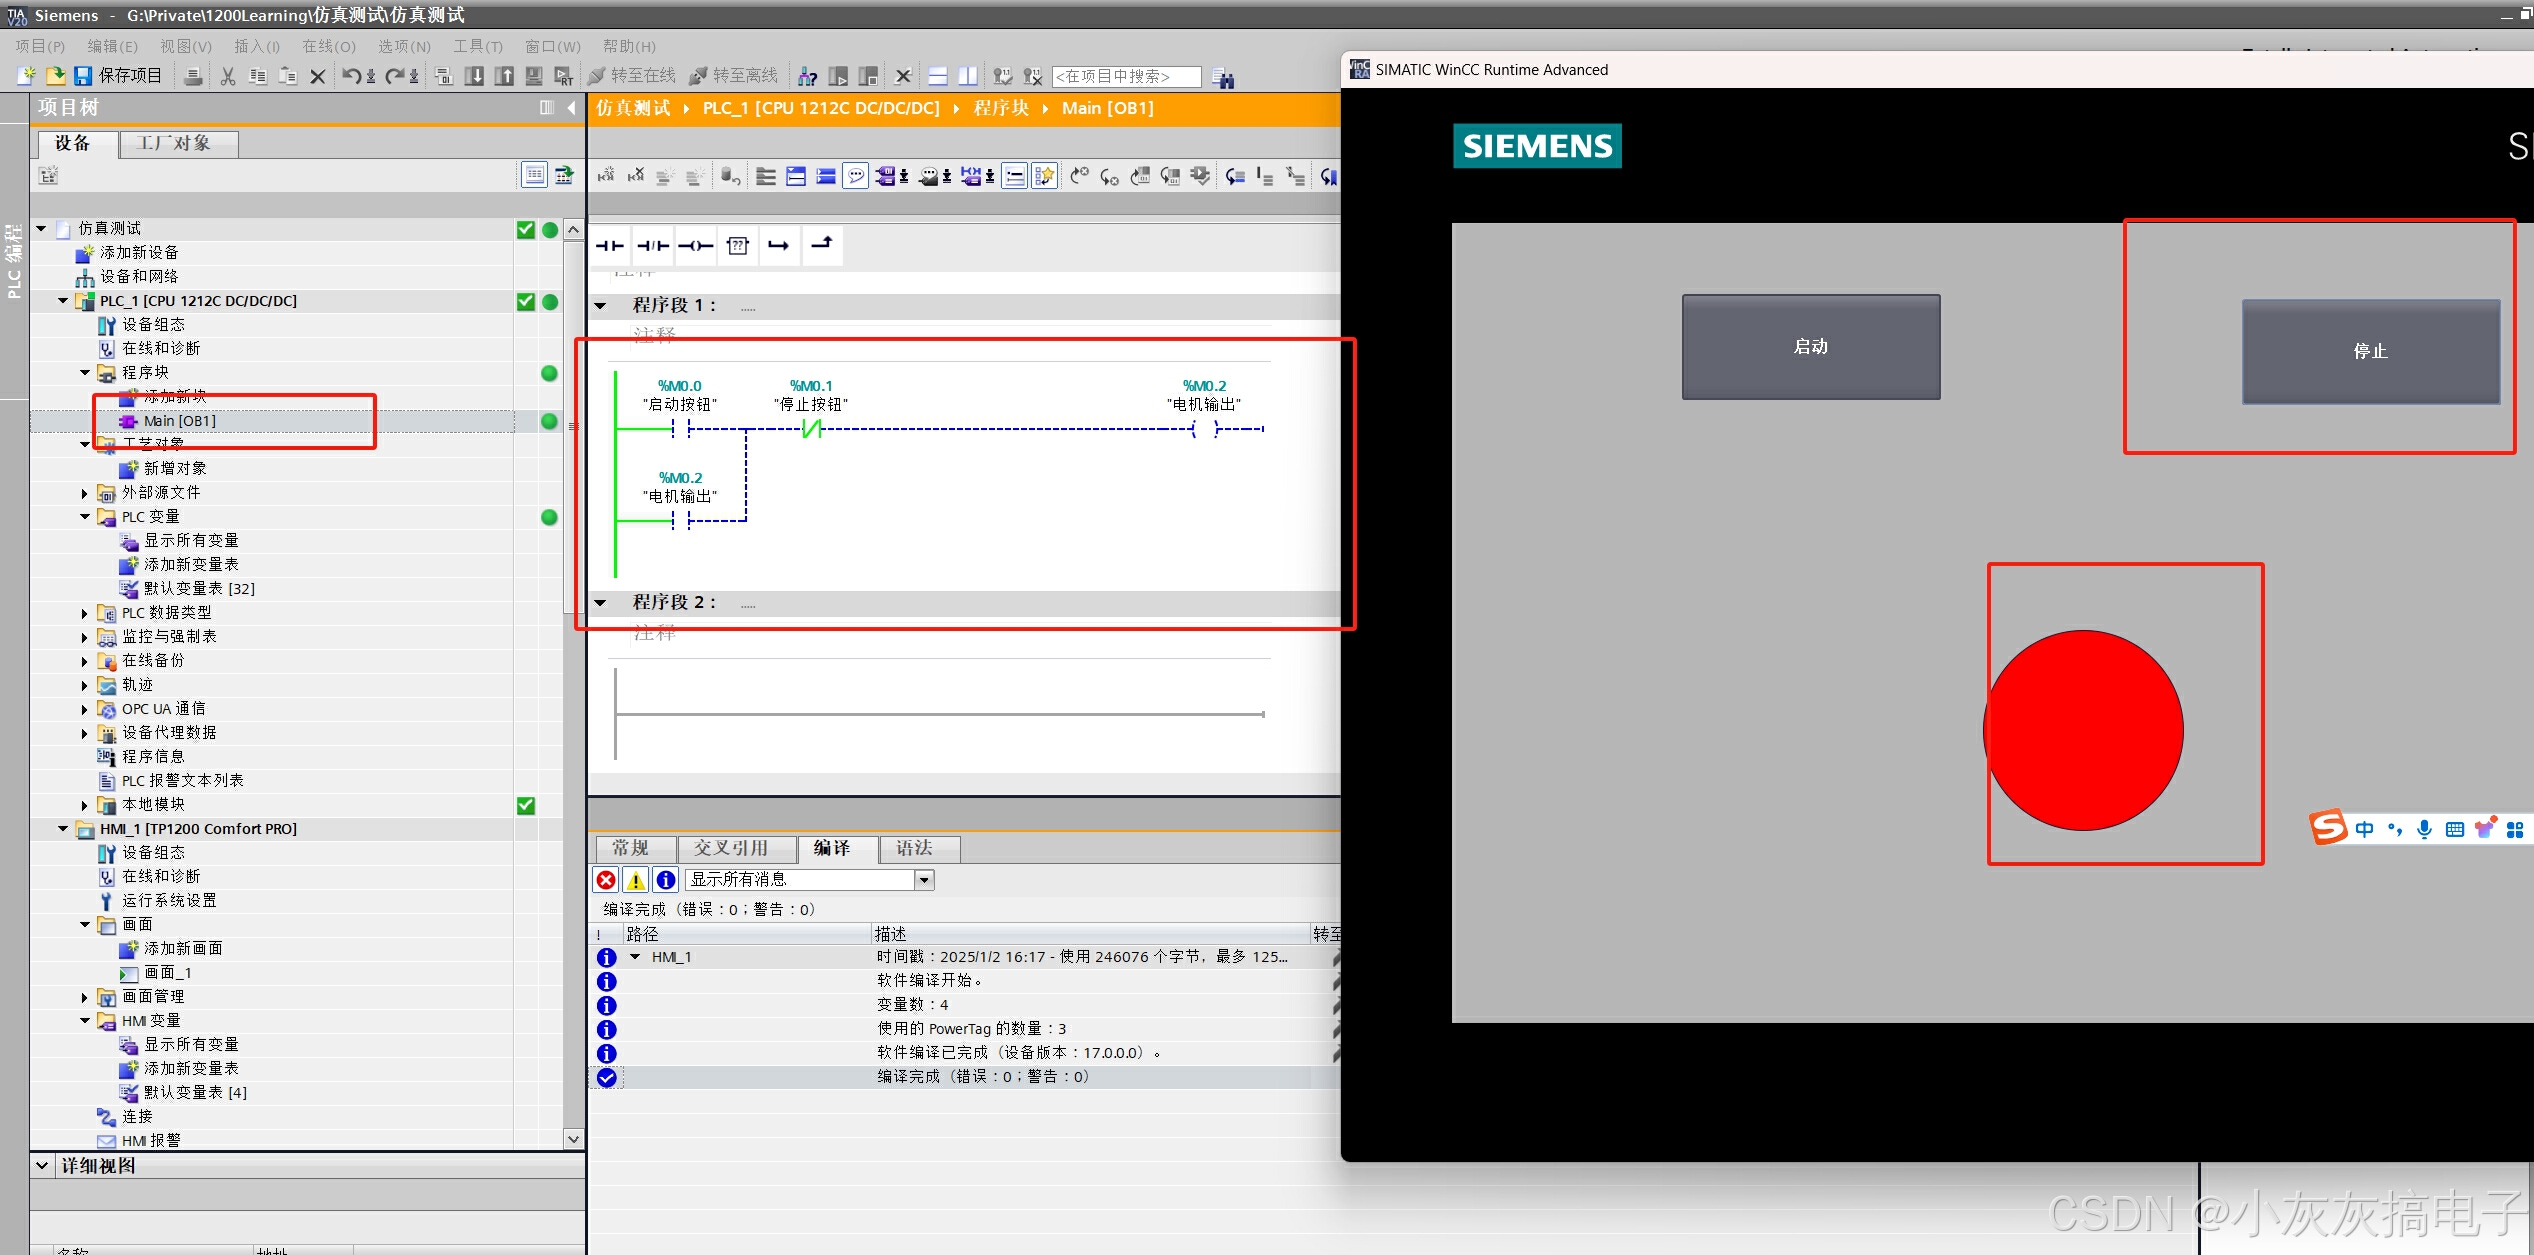Click the Cut scissors icon
The image size is (2534, 1255).
(228, 76)
